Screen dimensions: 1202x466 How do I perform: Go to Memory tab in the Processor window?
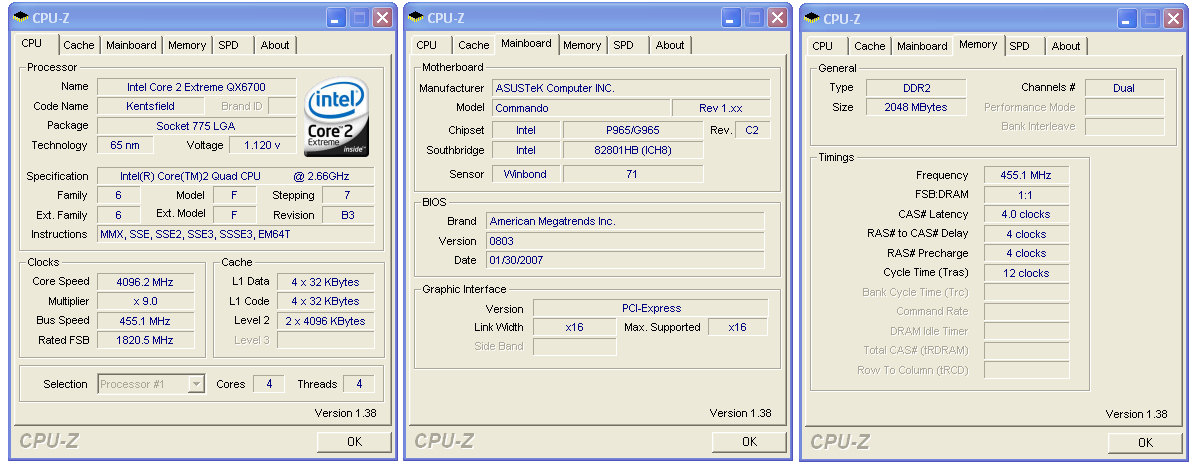point(186,45)
